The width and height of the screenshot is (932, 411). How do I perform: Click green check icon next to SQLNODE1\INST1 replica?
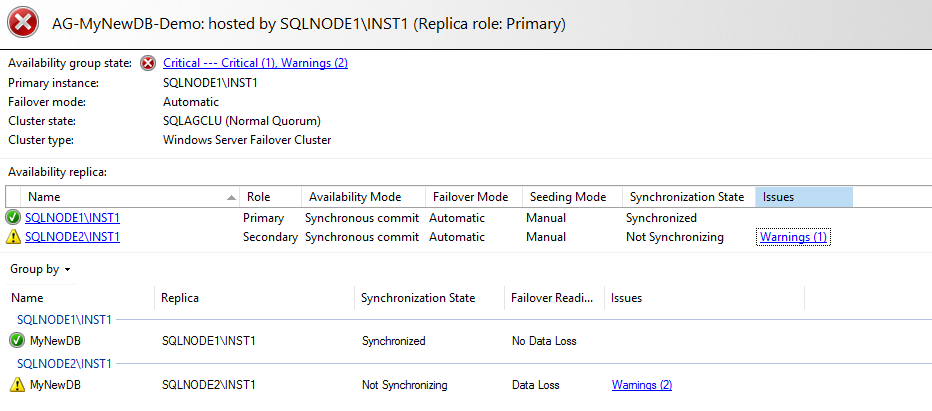pyautogui.click(x=14, y=218)
